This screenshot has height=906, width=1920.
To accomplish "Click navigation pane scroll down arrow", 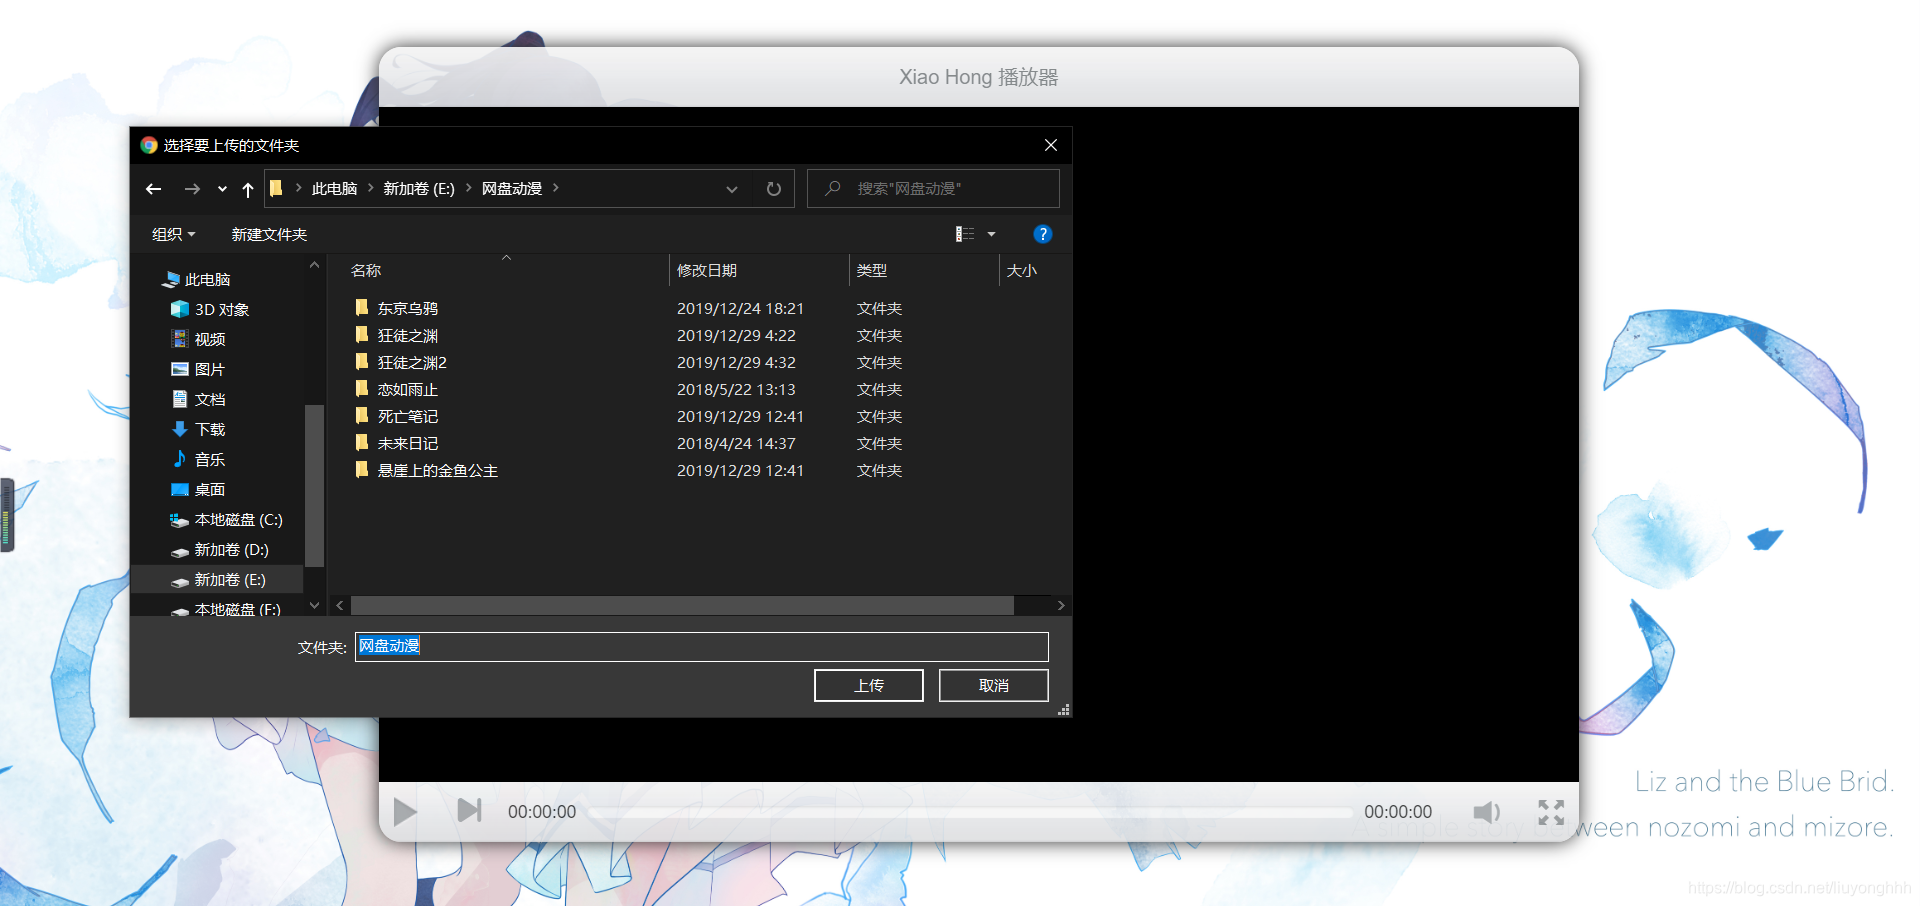I will click(314, 605).
